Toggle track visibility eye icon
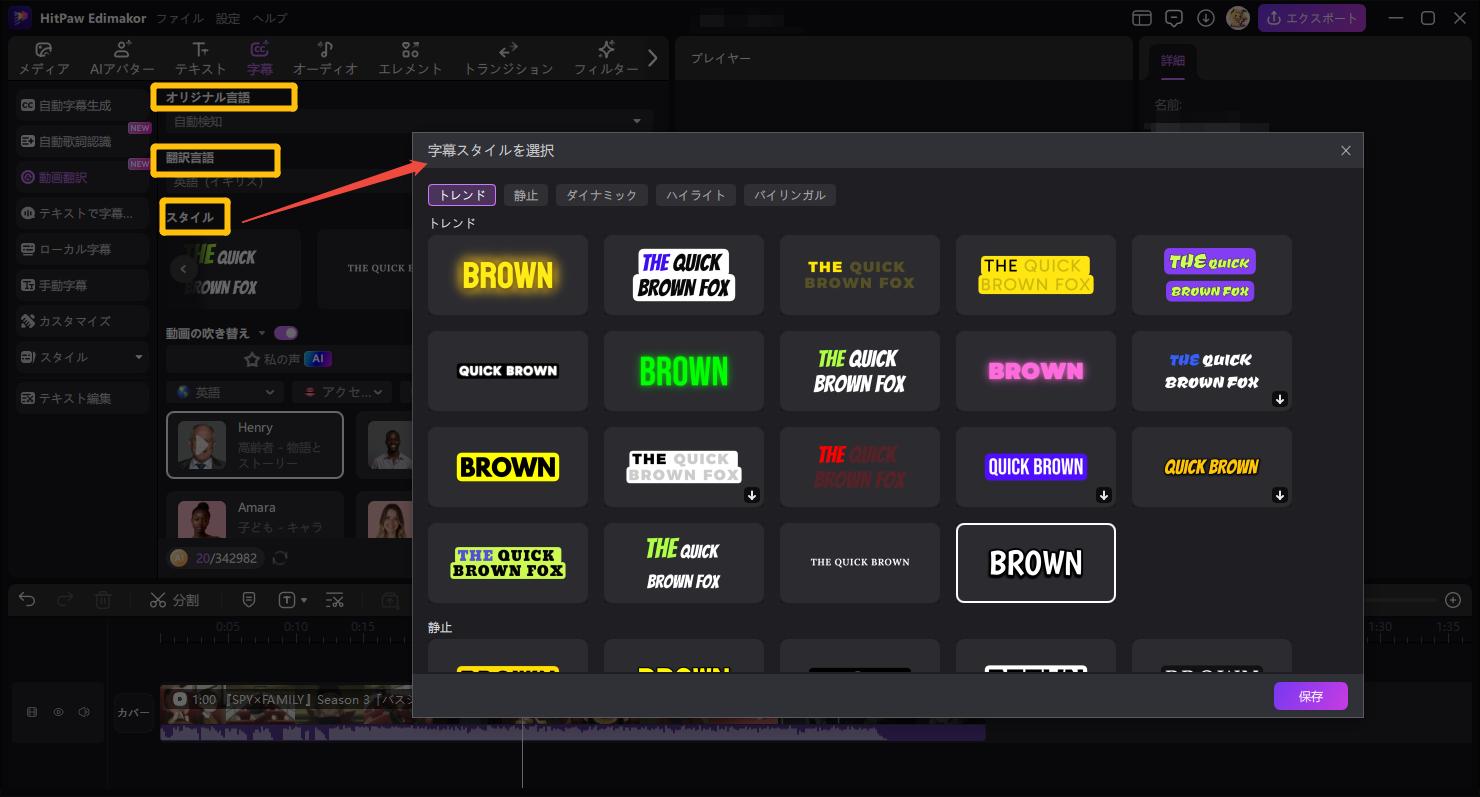 [x=58, y=712]
